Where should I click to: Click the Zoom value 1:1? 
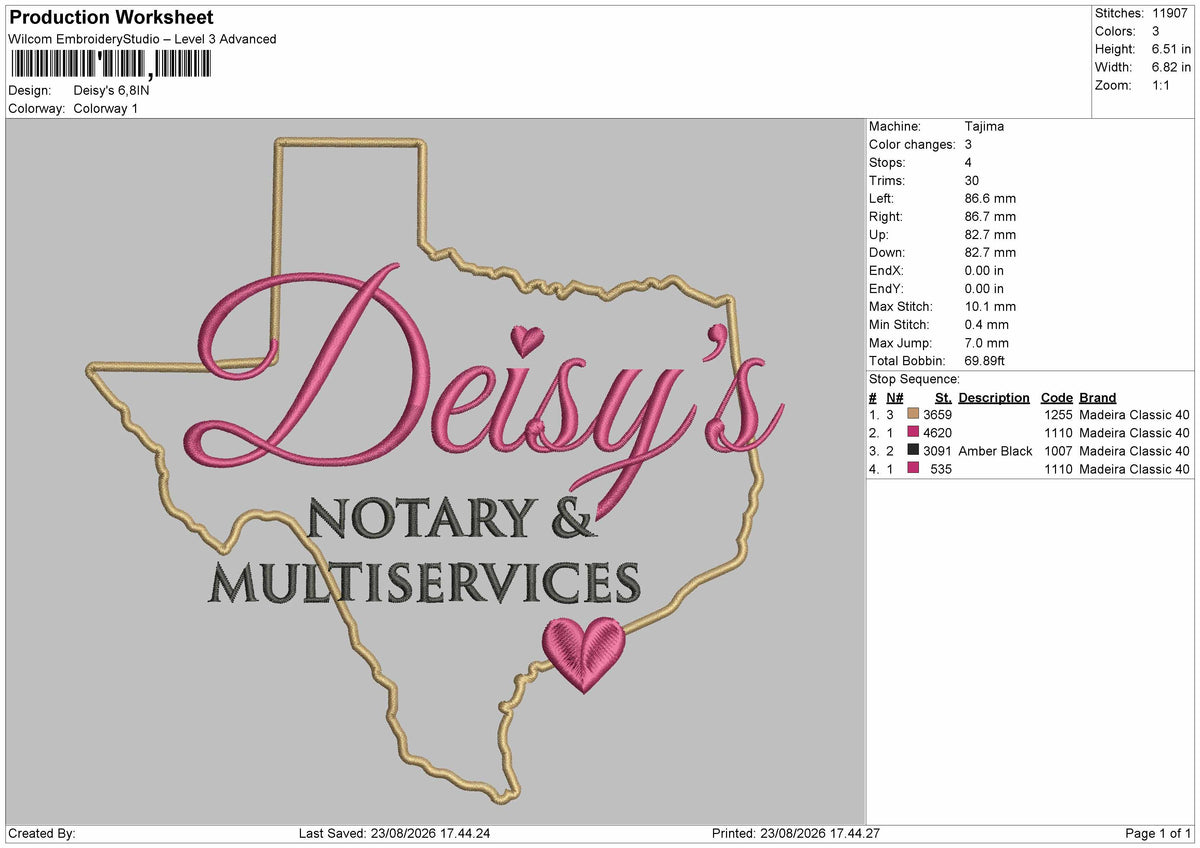pyautogui.click(x=1162, y=85)
